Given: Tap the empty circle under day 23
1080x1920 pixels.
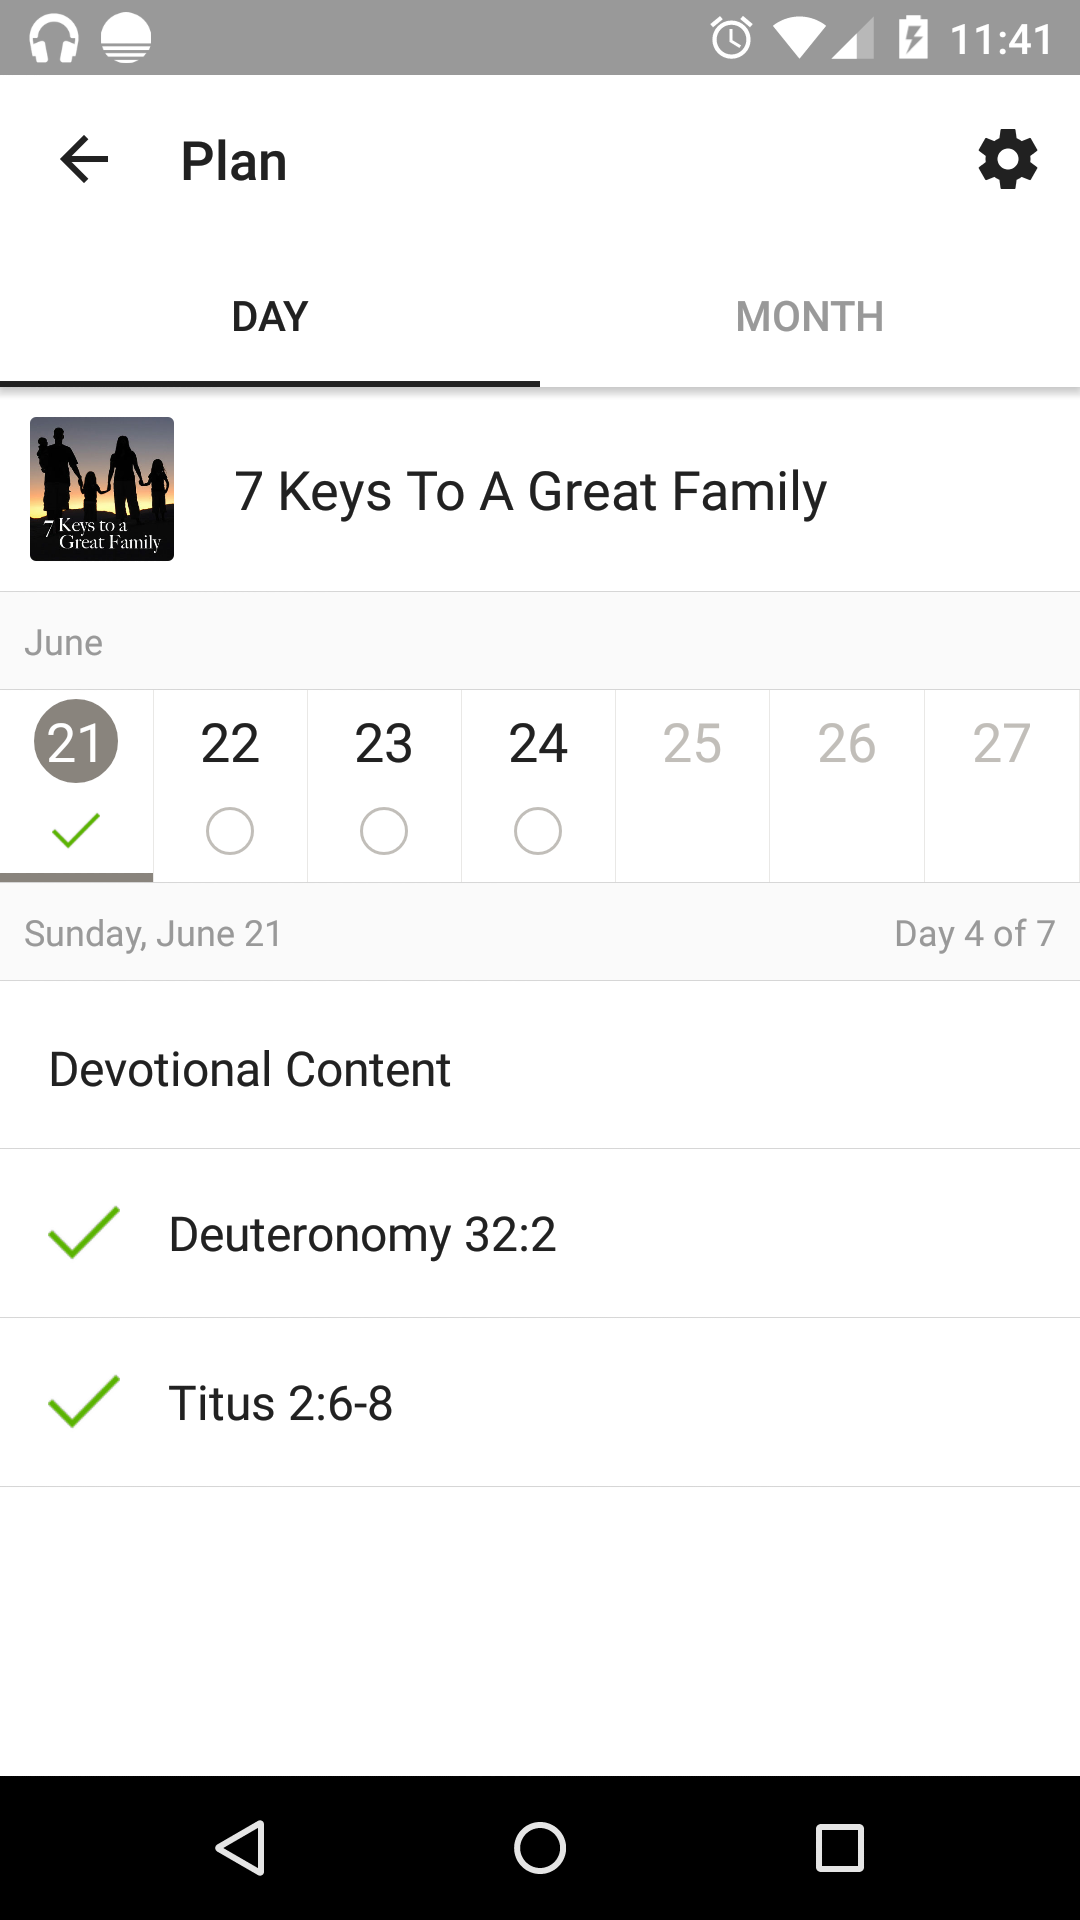Looking at the screenshot, I should click(x=384, y=831).
